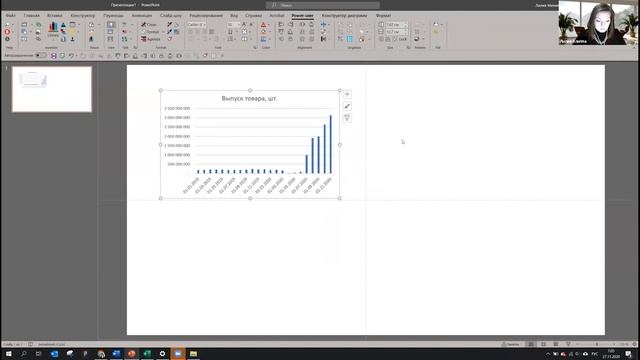Click the Agenda button in the ribbon
The image size is (640, 360).
[151, 39]
